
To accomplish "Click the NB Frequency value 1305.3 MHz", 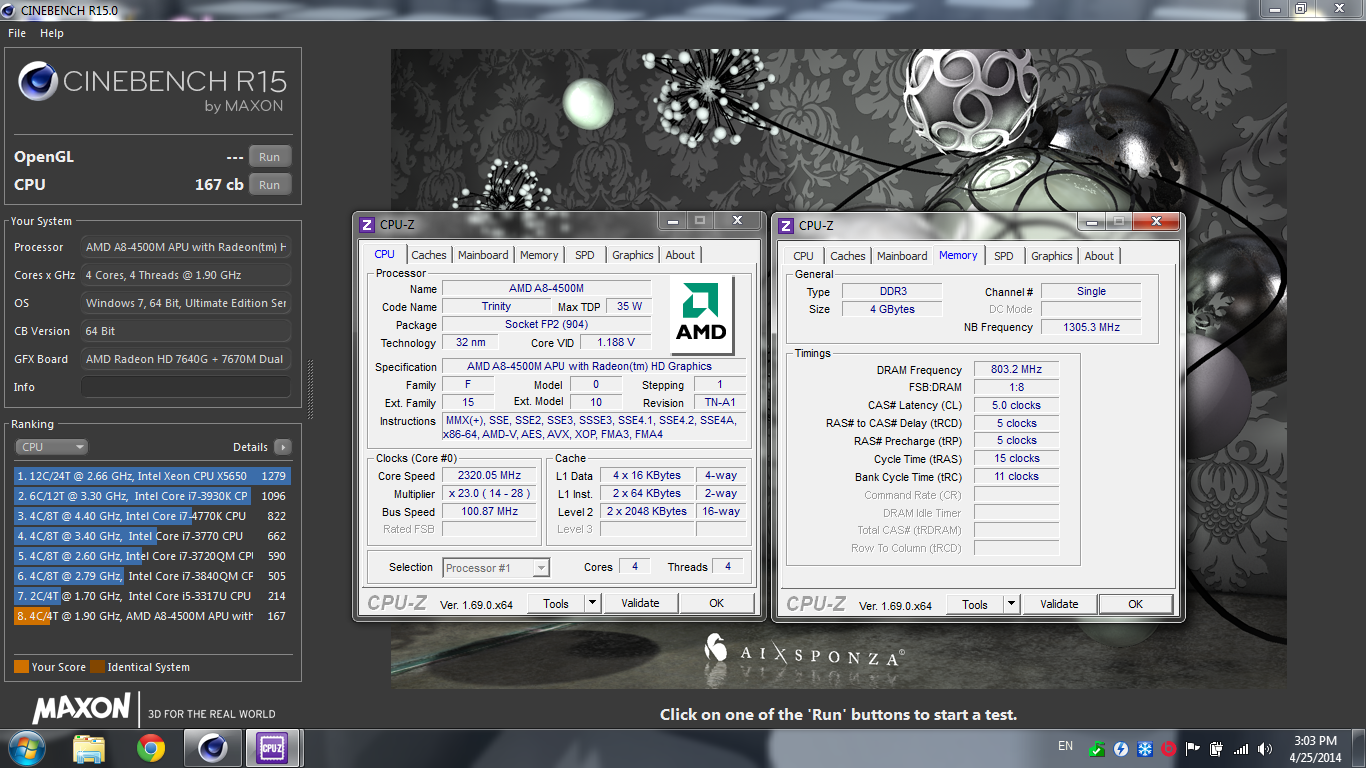I will [x=1091, y=327].
